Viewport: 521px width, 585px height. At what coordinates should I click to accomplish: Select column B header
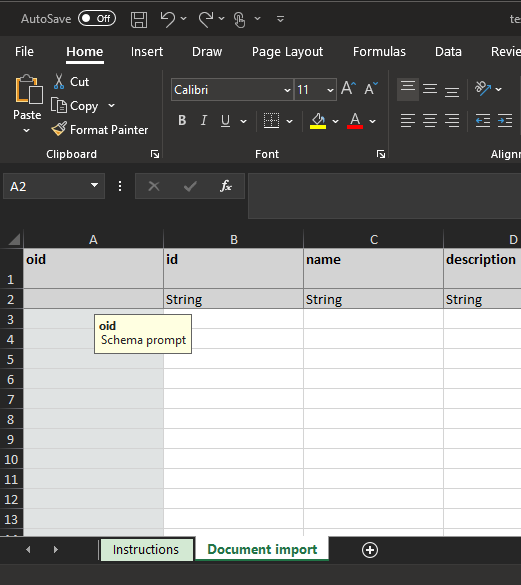coord(234,239)
